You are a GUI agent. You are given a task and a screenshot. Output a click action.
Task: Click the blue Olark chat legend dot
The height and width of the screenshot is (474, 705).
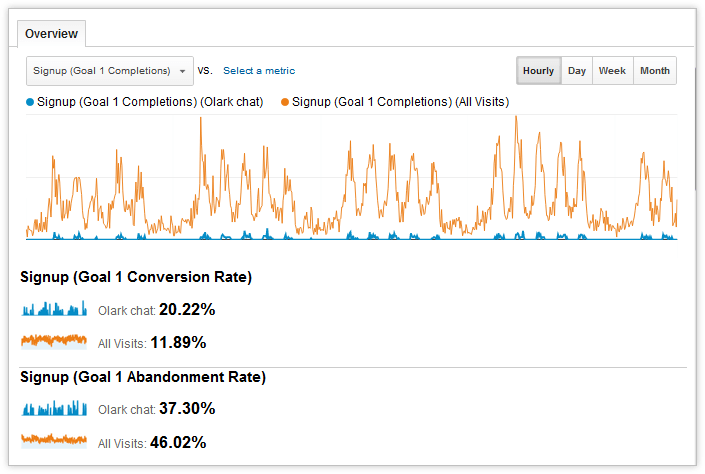tap(30, 102)
